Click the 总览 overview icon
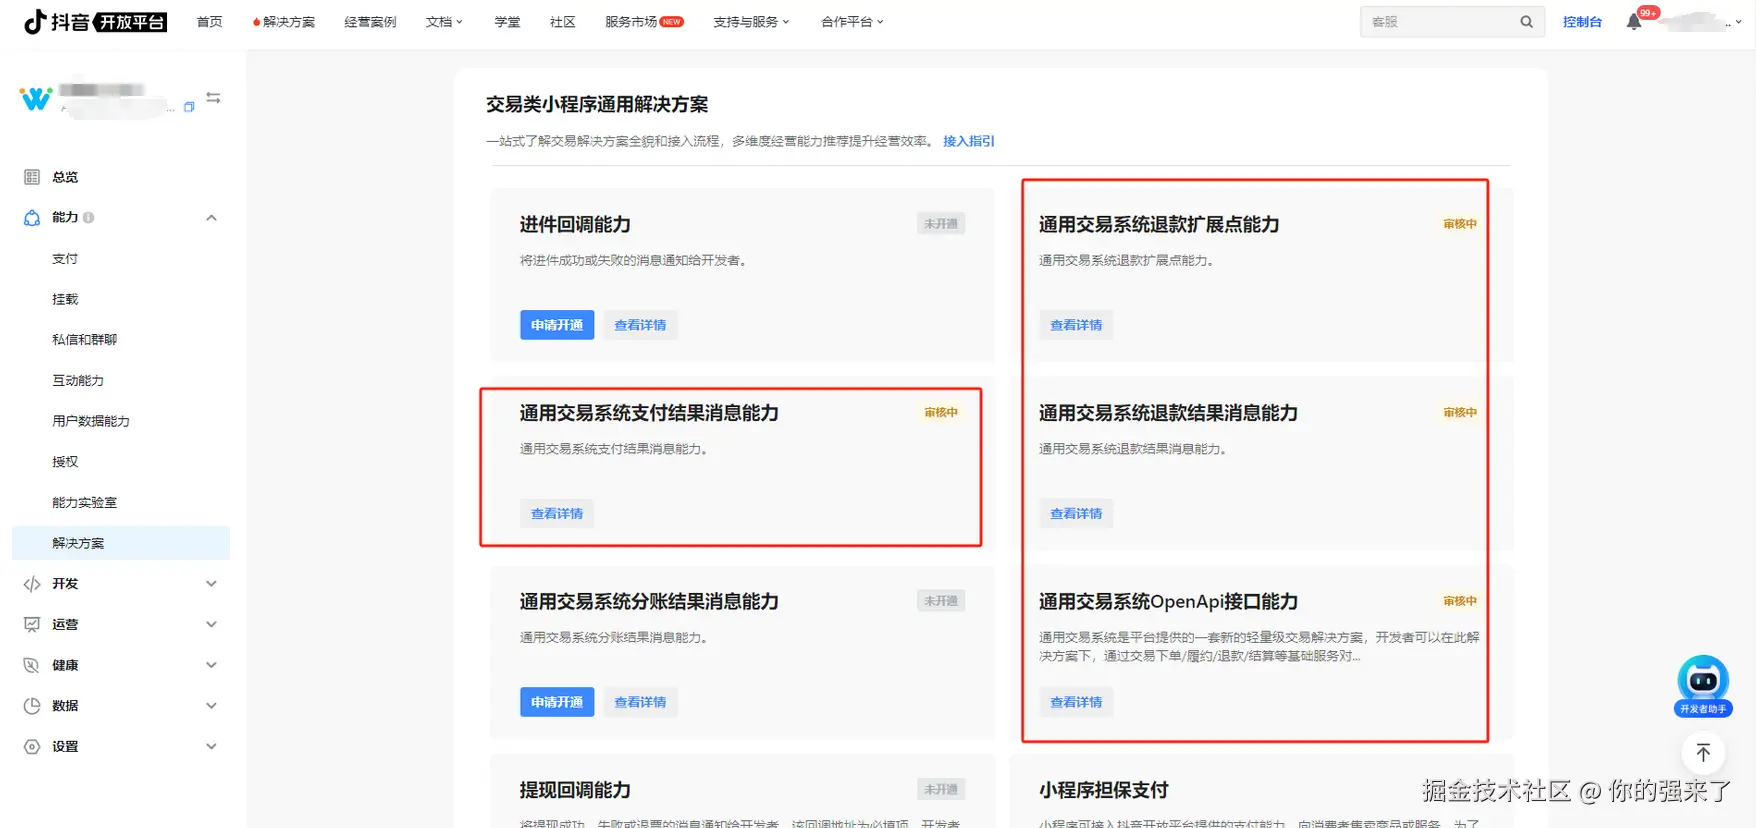1756x828 pixels. point(32,177)
